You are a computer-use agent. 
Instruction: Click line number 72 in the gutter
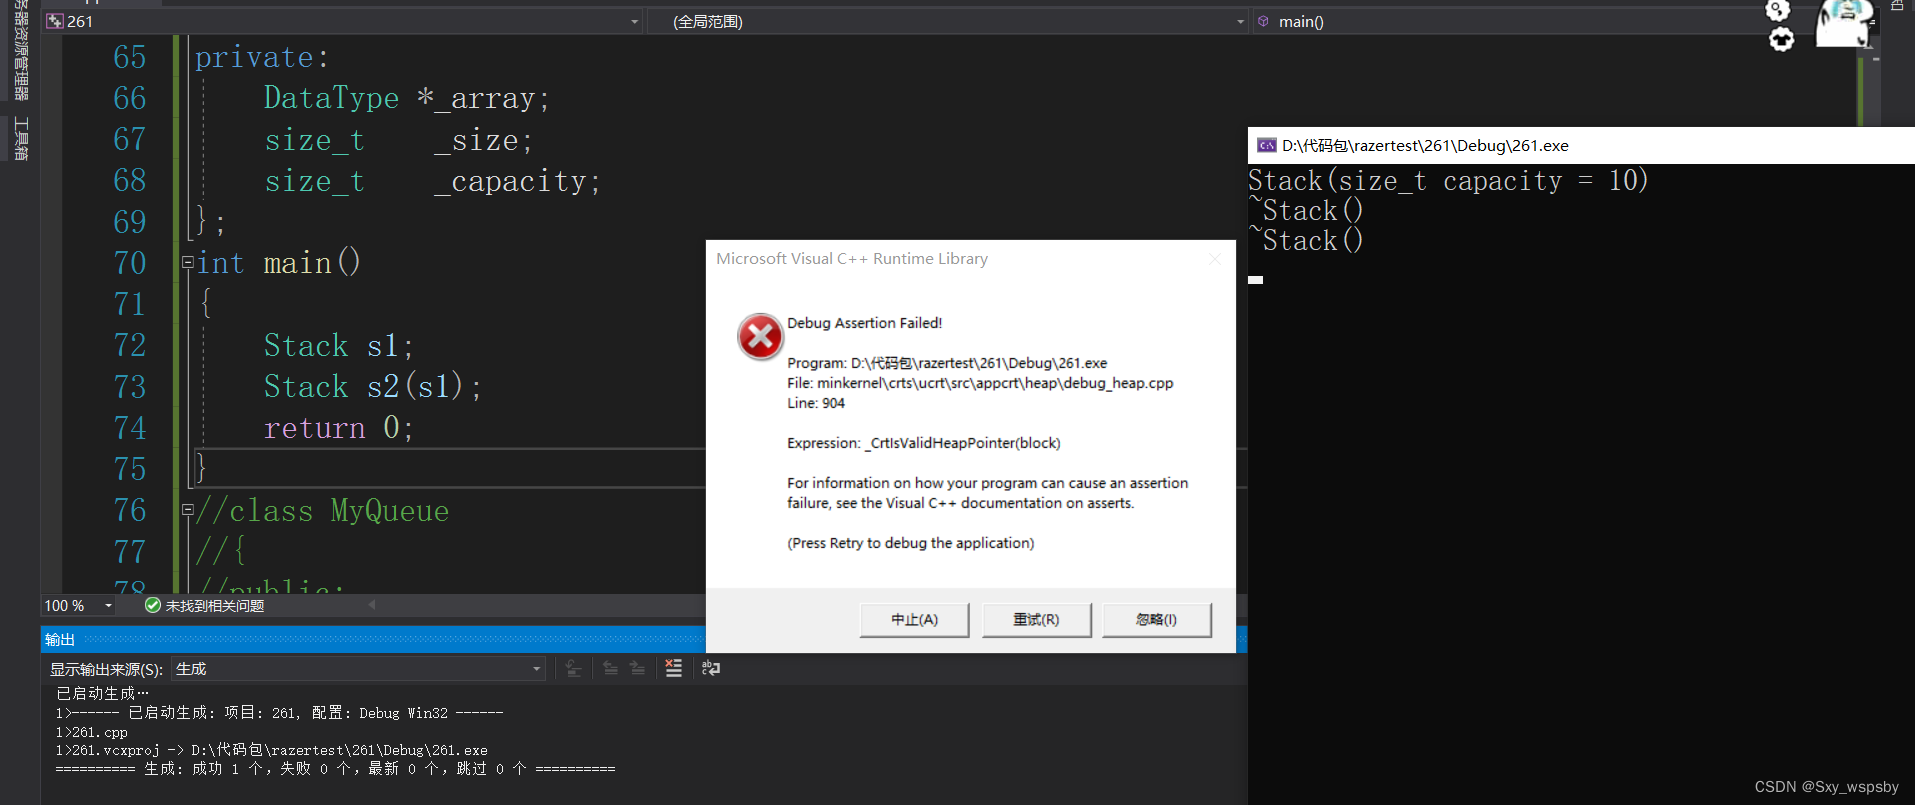point(130,345)
